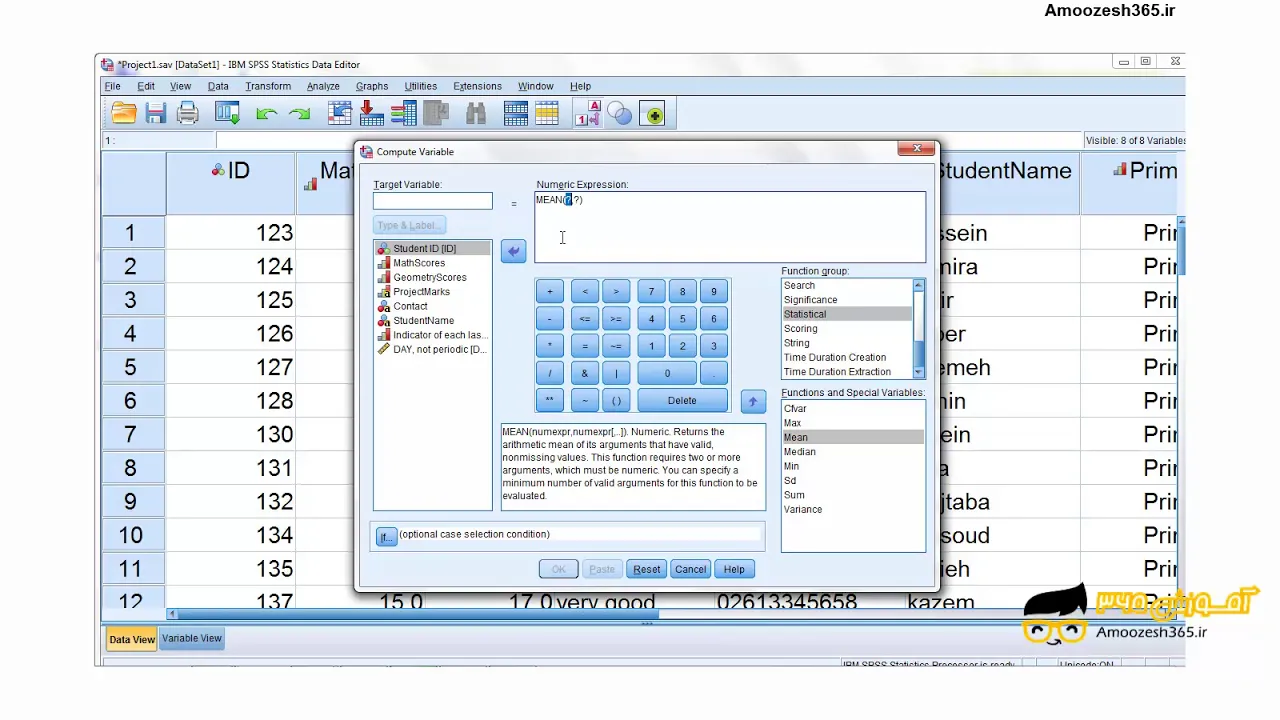Select Significance function group
Screen dimensions: 1280x720
click(847, 300)
